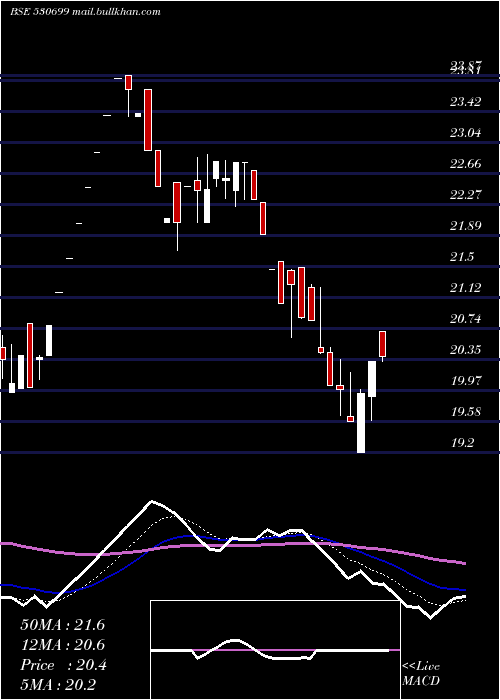This screenshot has height=700, width=500.
Task: Click the 22.27 price level label
Action: click(x=466, y=195)
